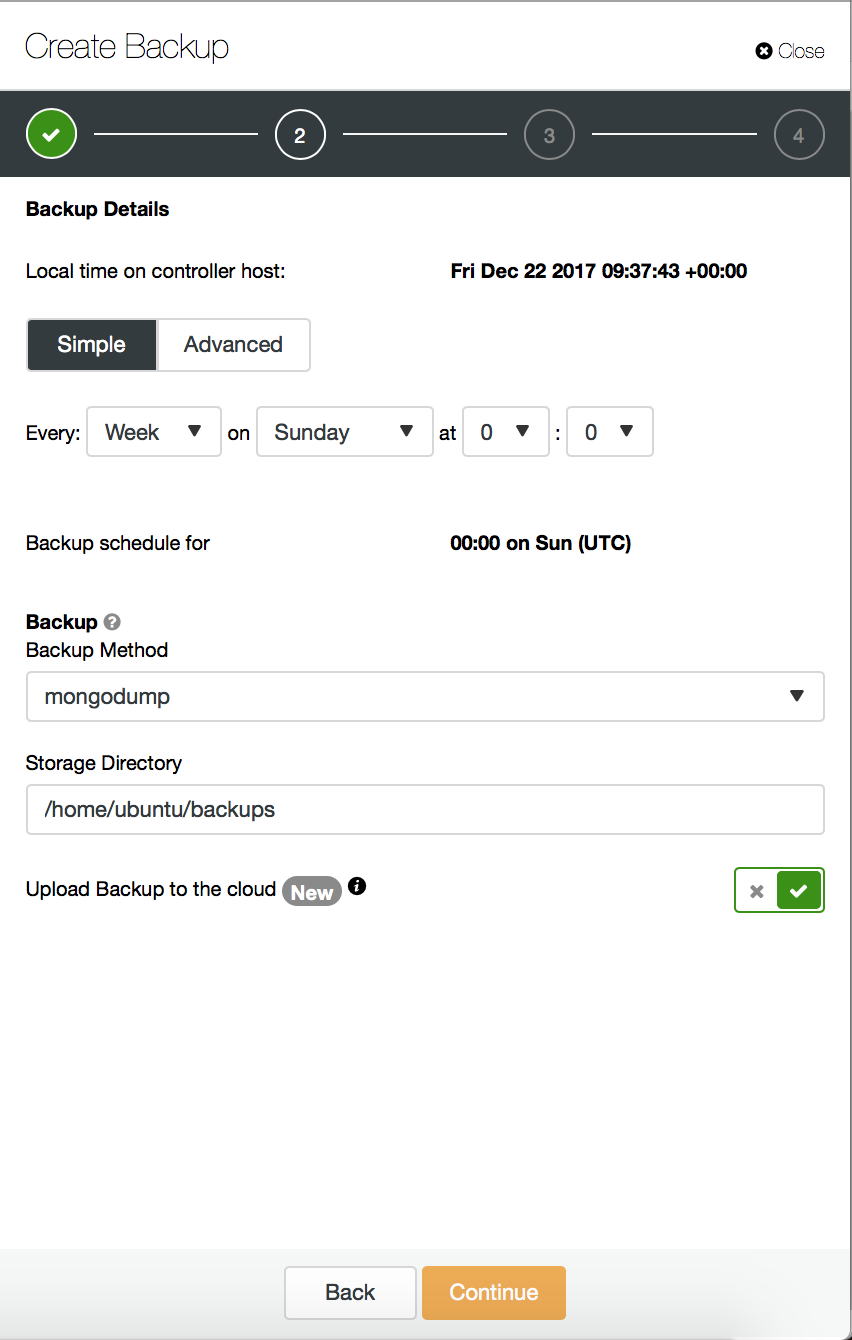
Task: Open the Week frequency dropdown
Action: tap(154, 432)
